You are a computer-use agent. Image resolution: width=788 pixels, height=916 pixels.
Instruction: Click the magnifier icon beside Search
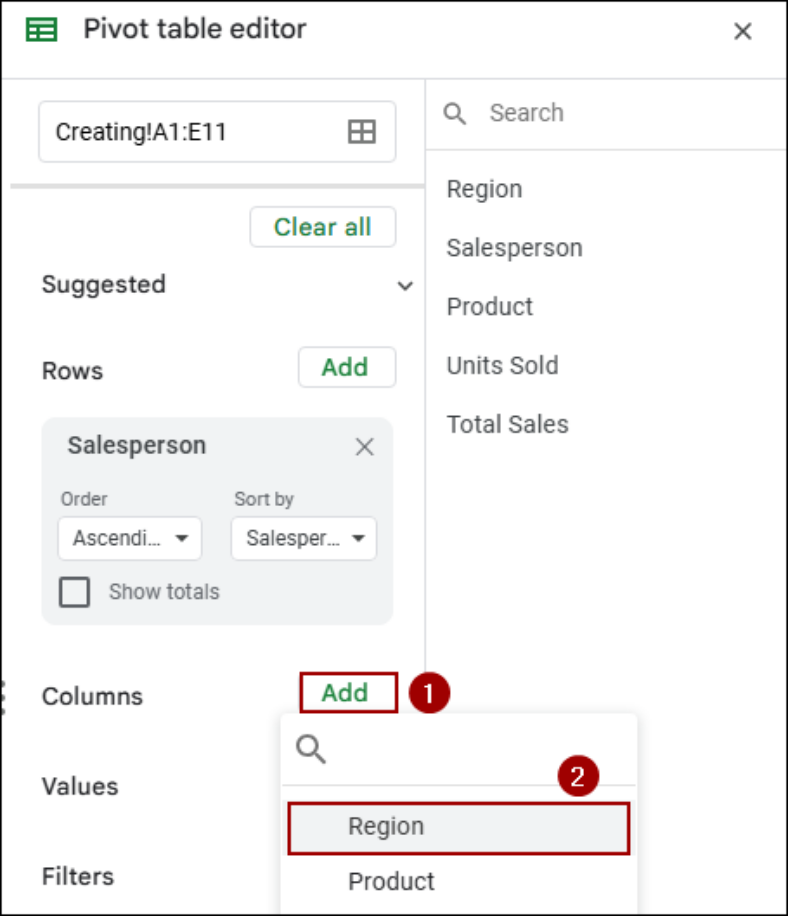click(x=454, y=113)
